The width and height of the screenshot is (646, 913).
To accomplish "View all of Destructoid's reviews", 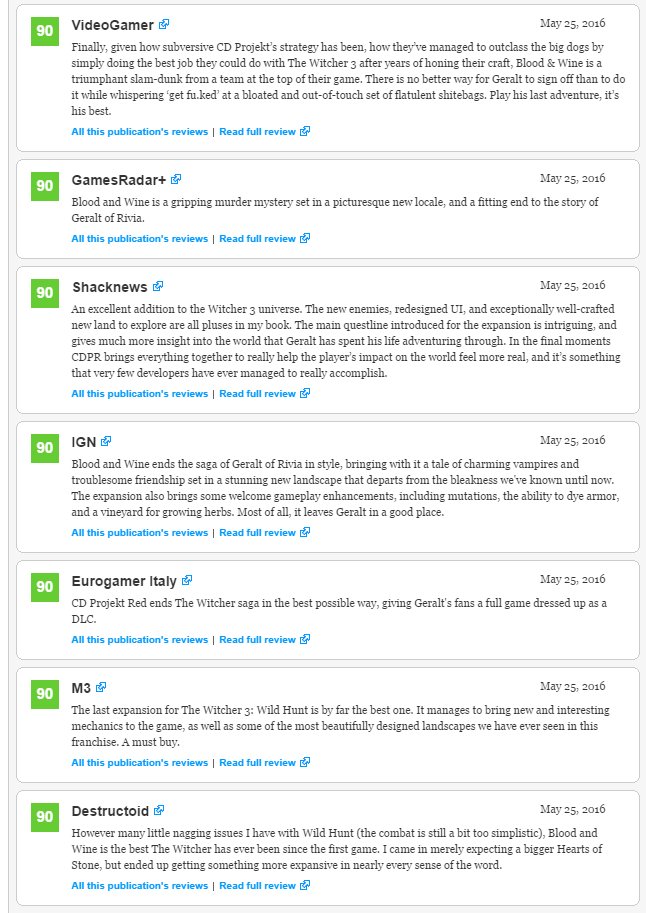I will pyautogui.click(x=140, y=886).
